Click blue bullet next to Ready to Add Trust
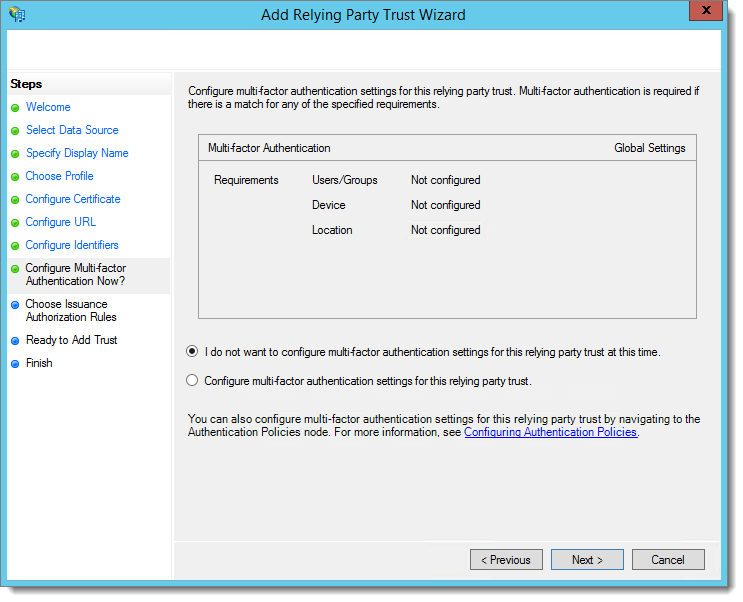The height and width of the screenshot is (602, 743). [15, 341]
